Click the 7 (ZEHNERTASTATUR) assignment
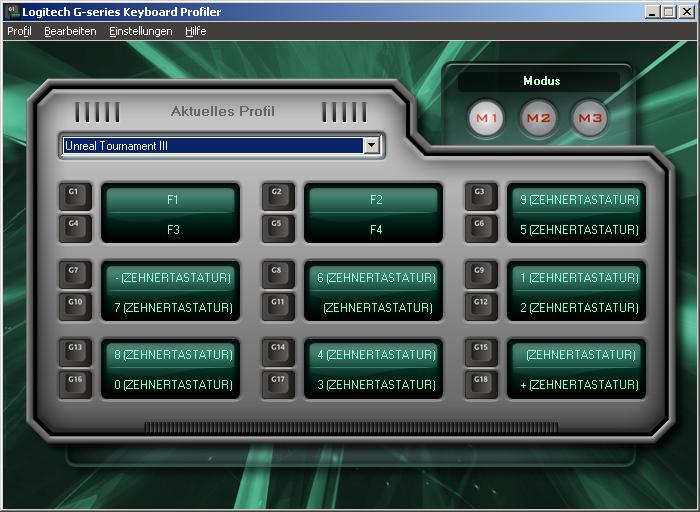This screenshot has height=512, width=700. coord(171,308)
